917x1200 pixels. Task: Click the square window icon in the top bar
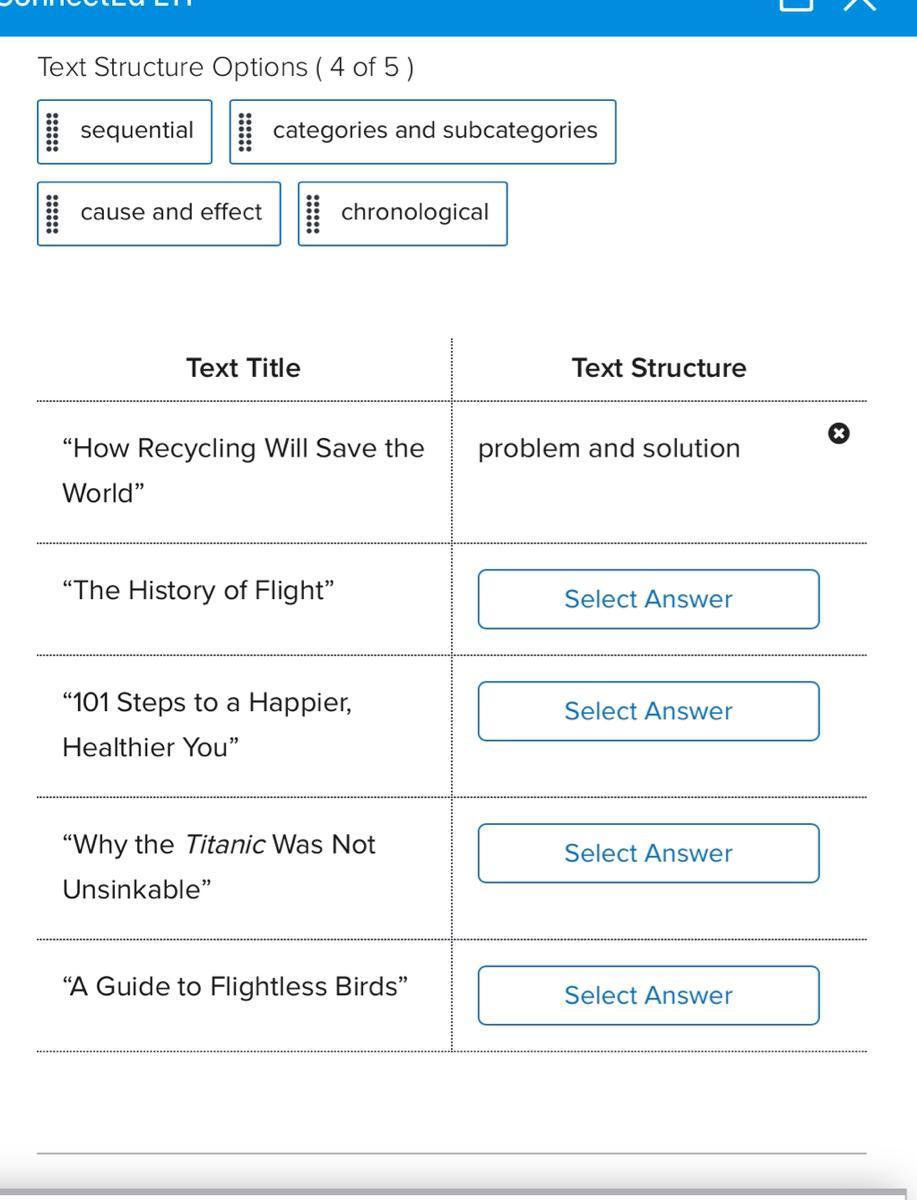click(795, 5)
